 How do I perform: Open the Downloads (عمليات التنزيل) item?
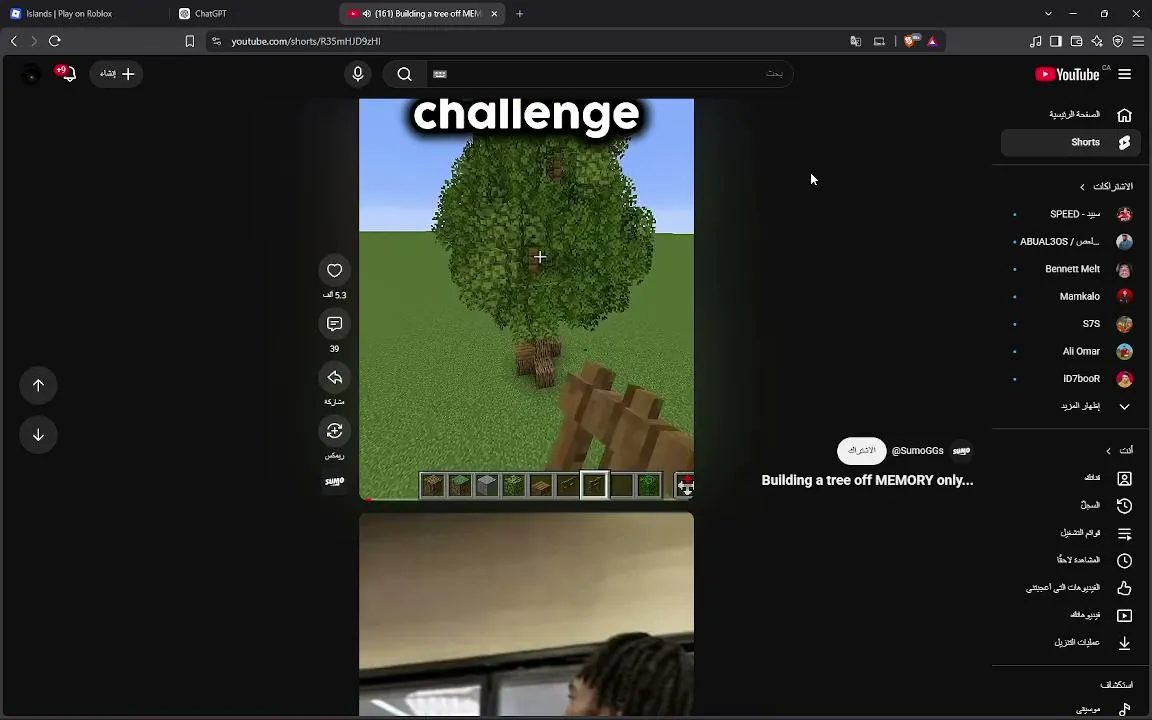coord(1071,643)
